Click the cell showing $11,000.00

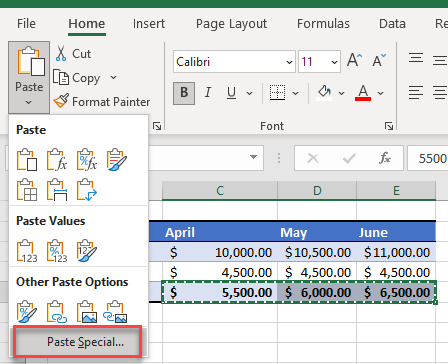[x=396, y=252]
